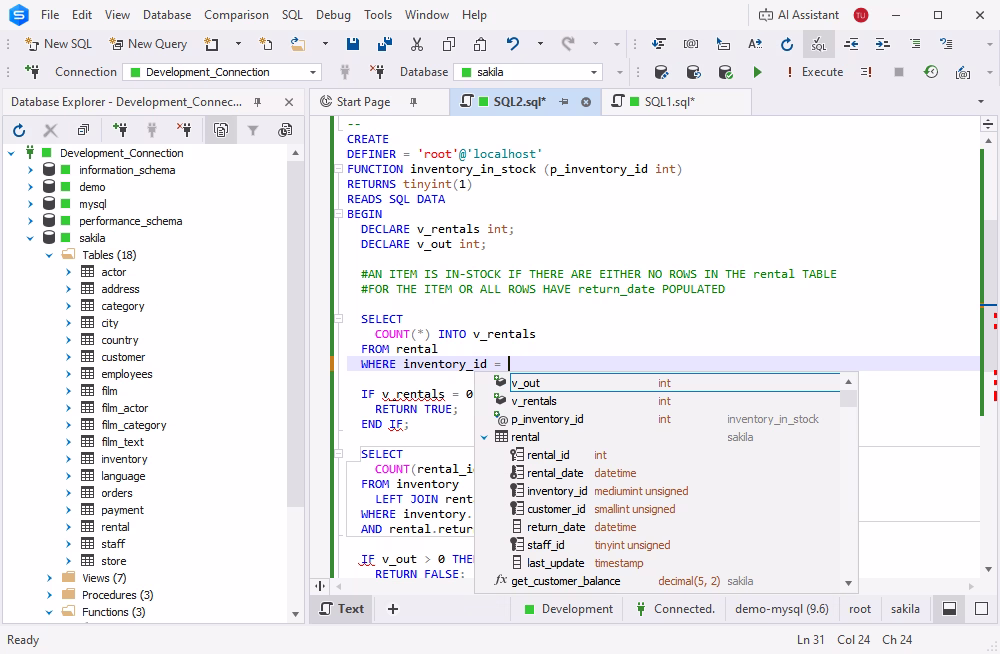Click disconnect plug icon next to Database label

pyautogui.click(x=377, y=72)
